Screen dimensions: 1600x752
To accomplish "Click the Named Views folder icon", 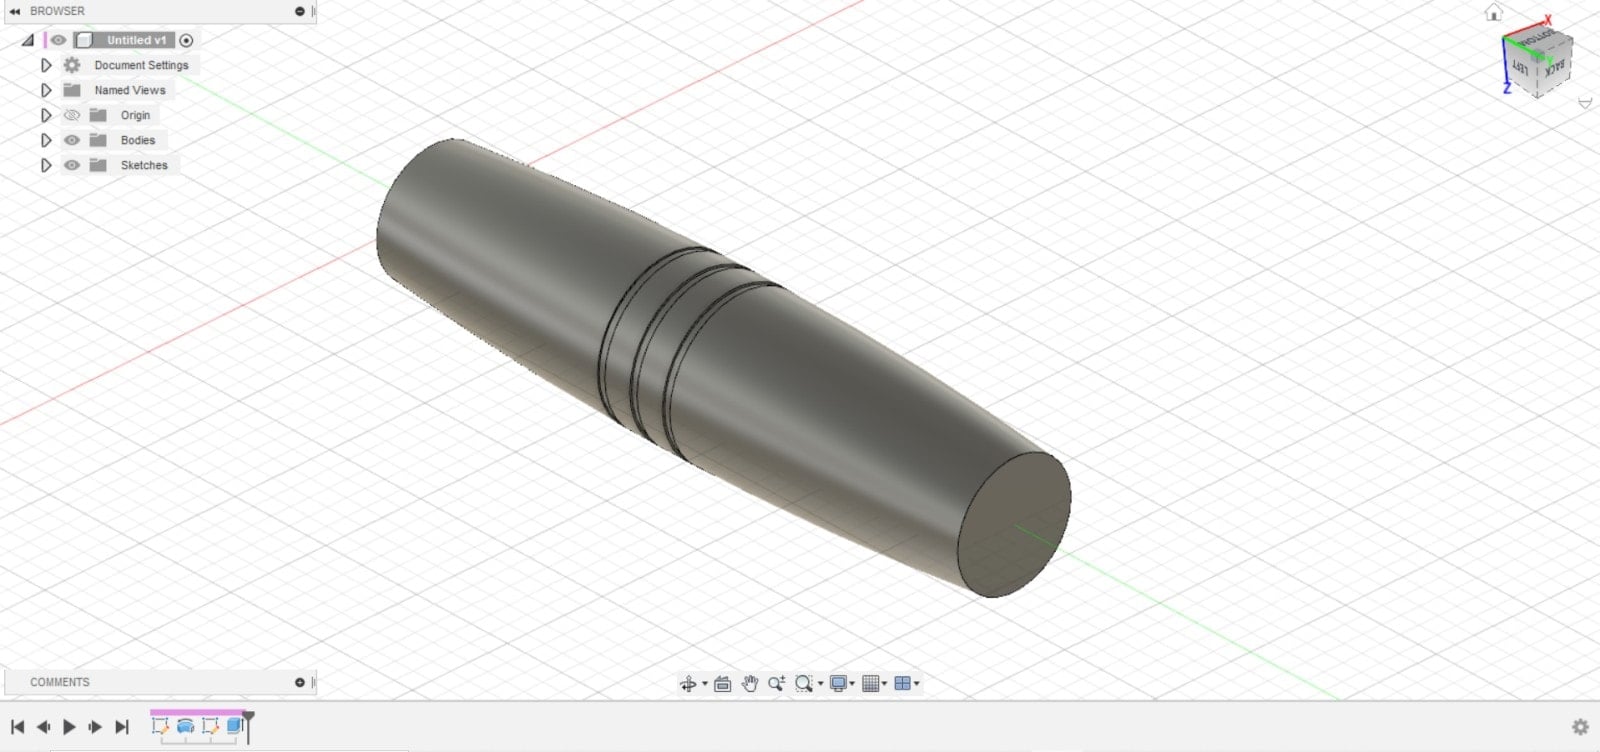I will [x=72, y=90].
